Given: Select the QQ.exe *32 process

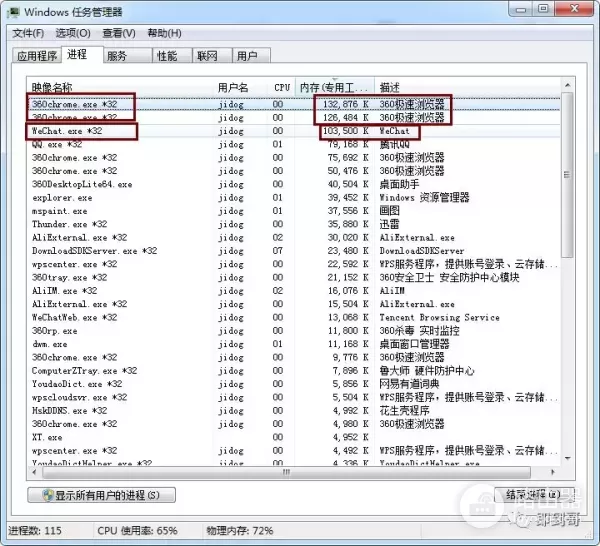Looking at the screenshot, I should 57,144.
